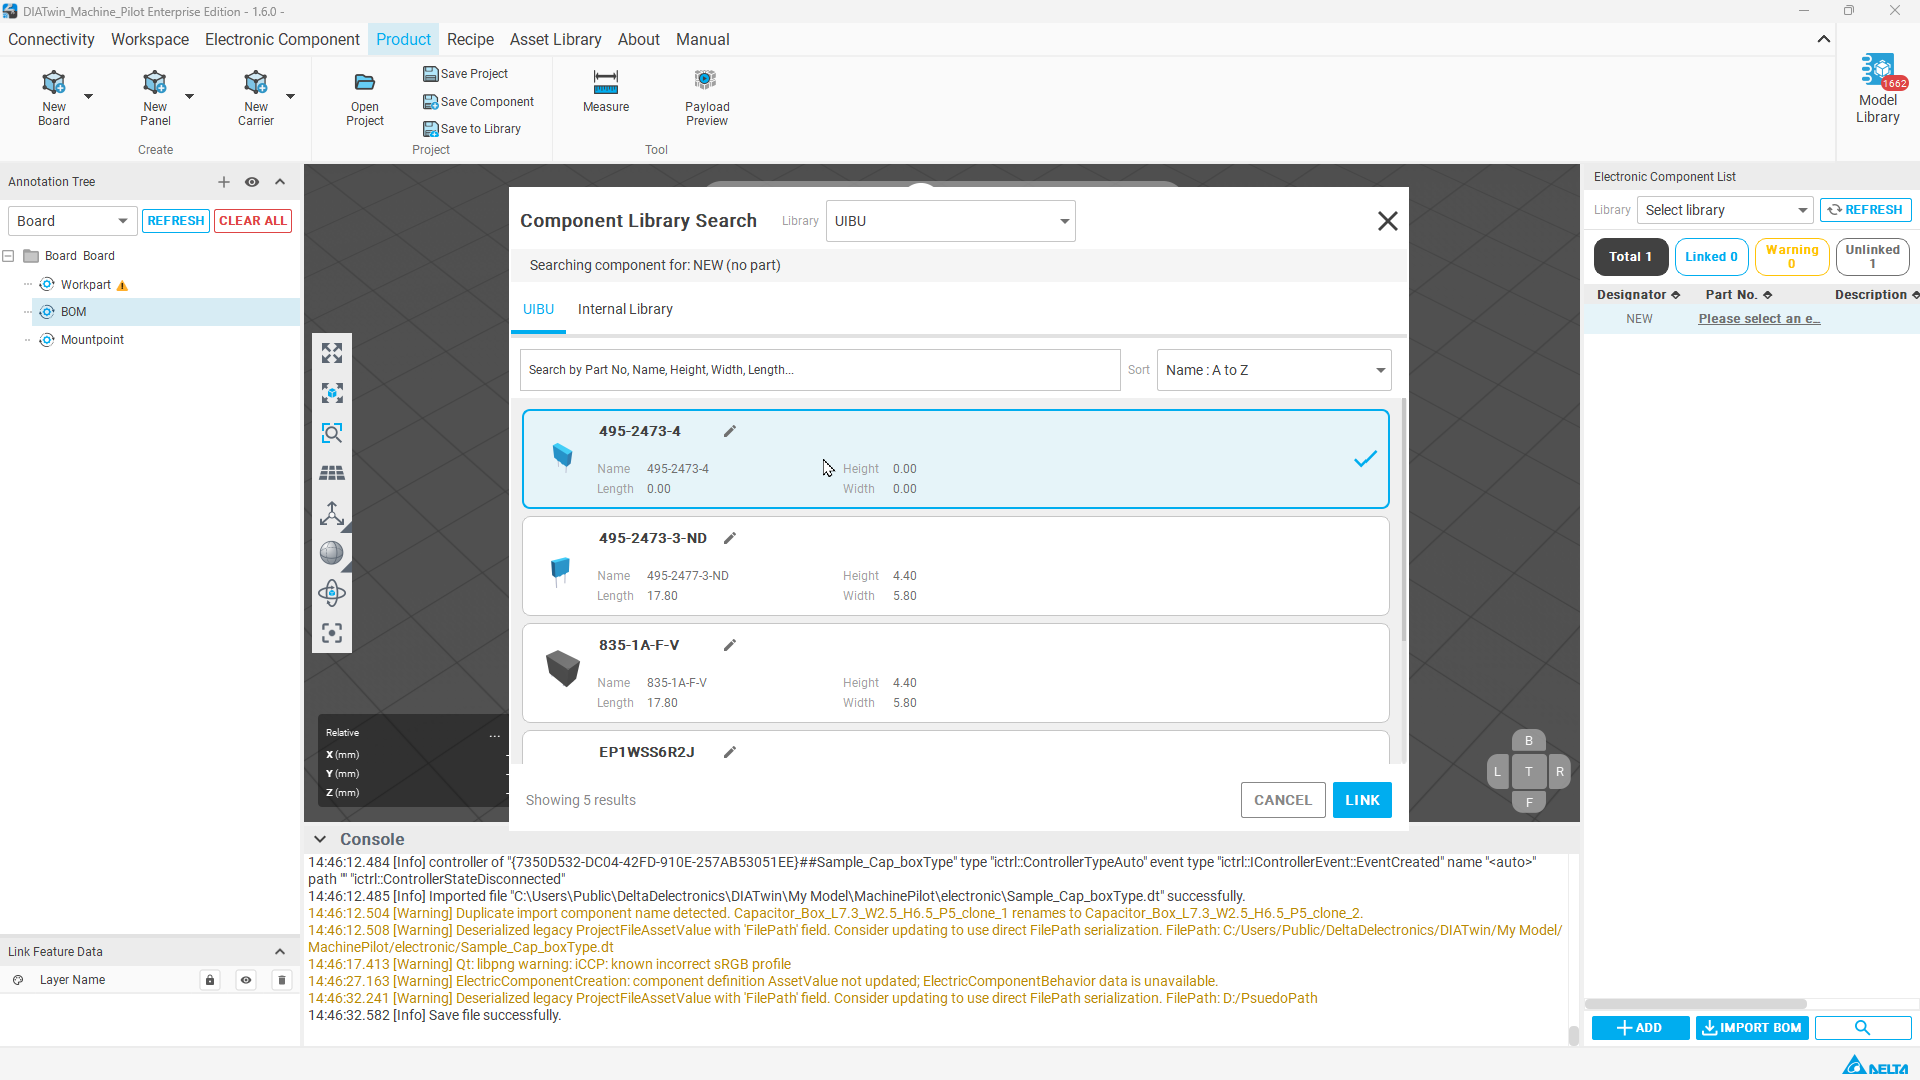Collapse the Annotation Tree panel

pos(280,182)
